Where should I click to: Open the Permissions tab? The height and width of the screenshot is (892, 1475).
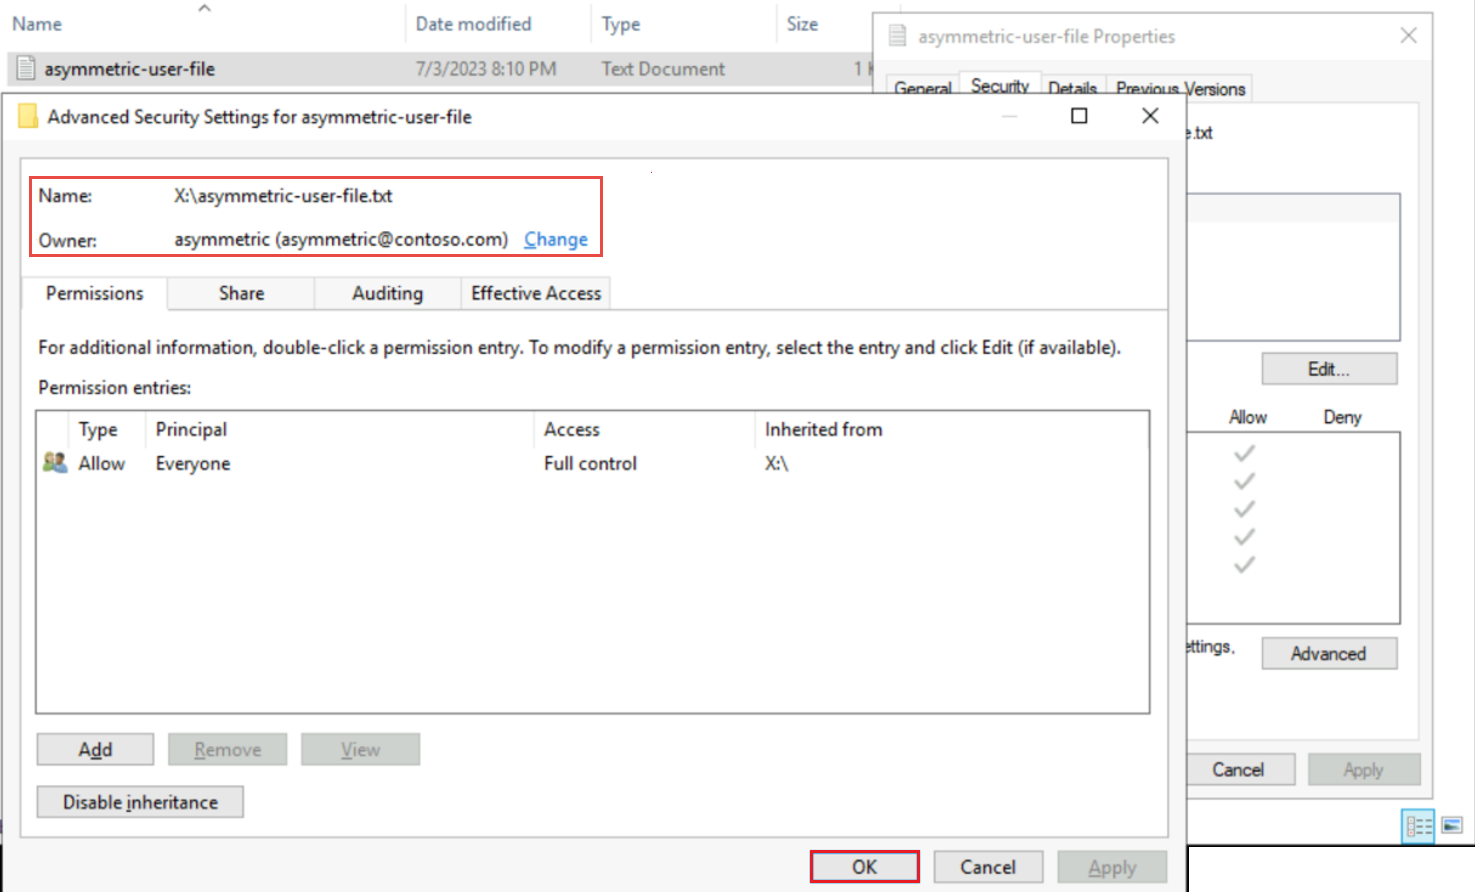tap(94, 293)
